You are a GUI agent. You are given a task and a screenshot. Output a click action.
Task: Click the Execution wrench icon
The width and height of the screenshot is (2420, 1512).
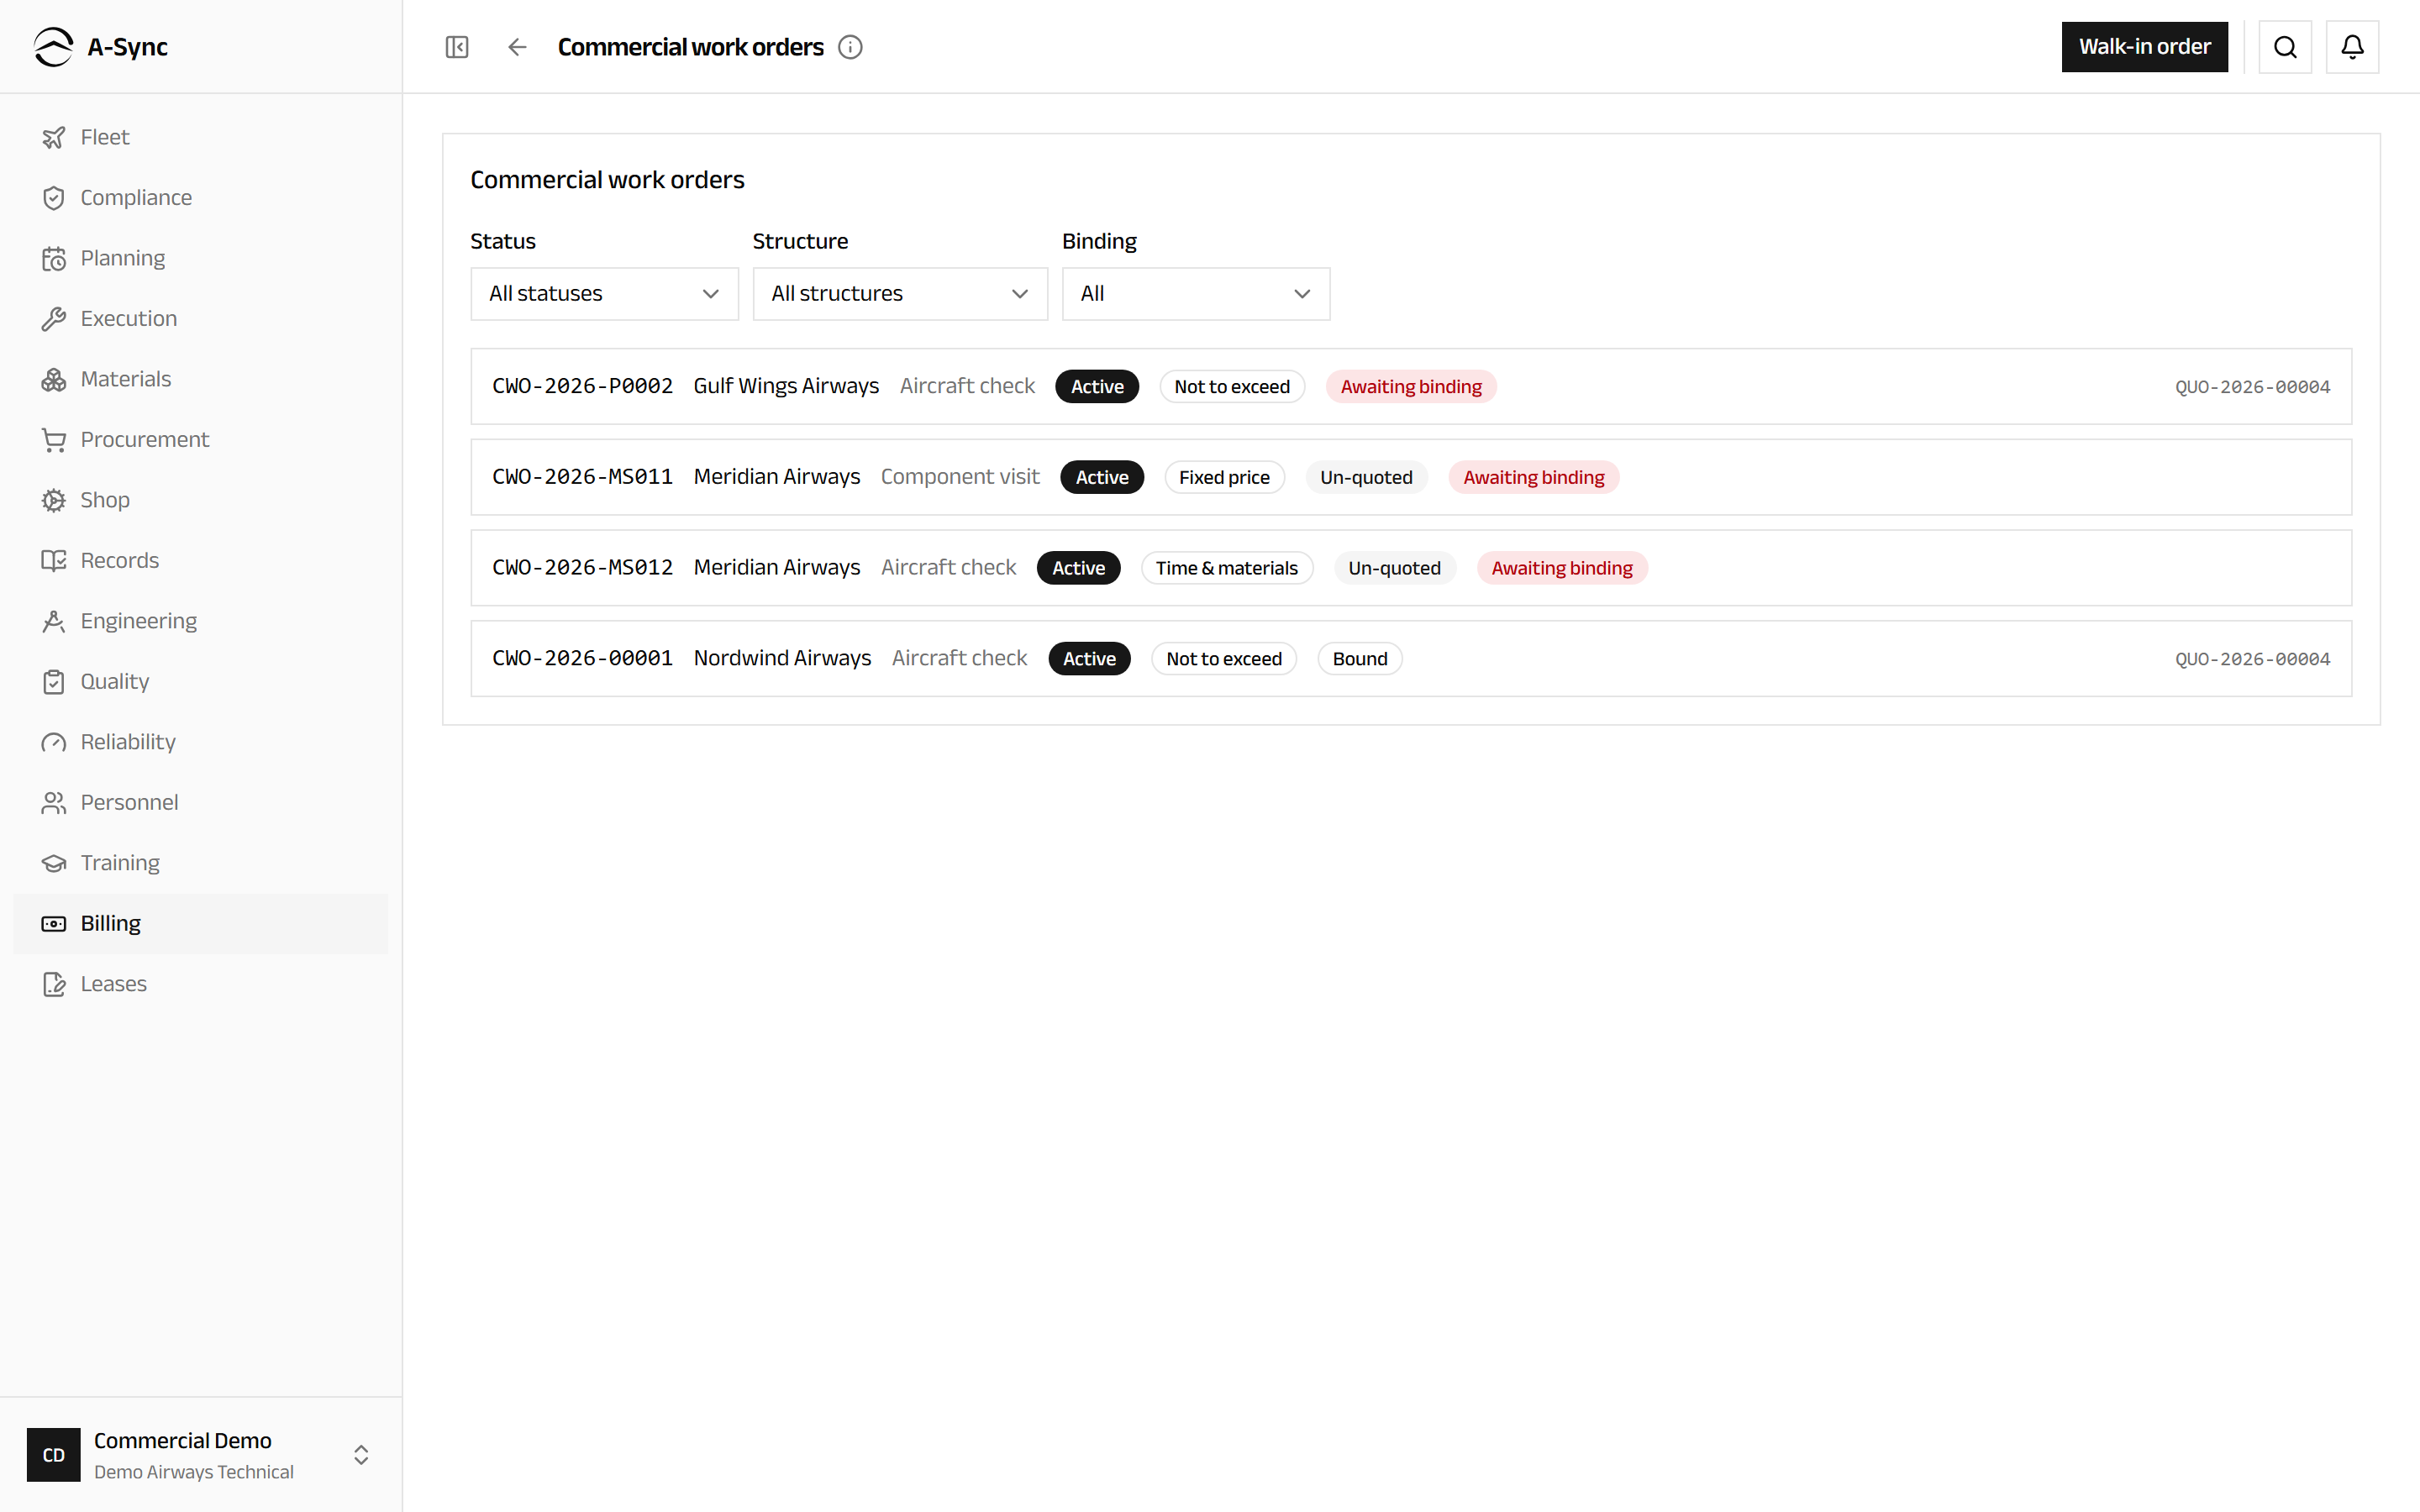[x=54, y=319]
